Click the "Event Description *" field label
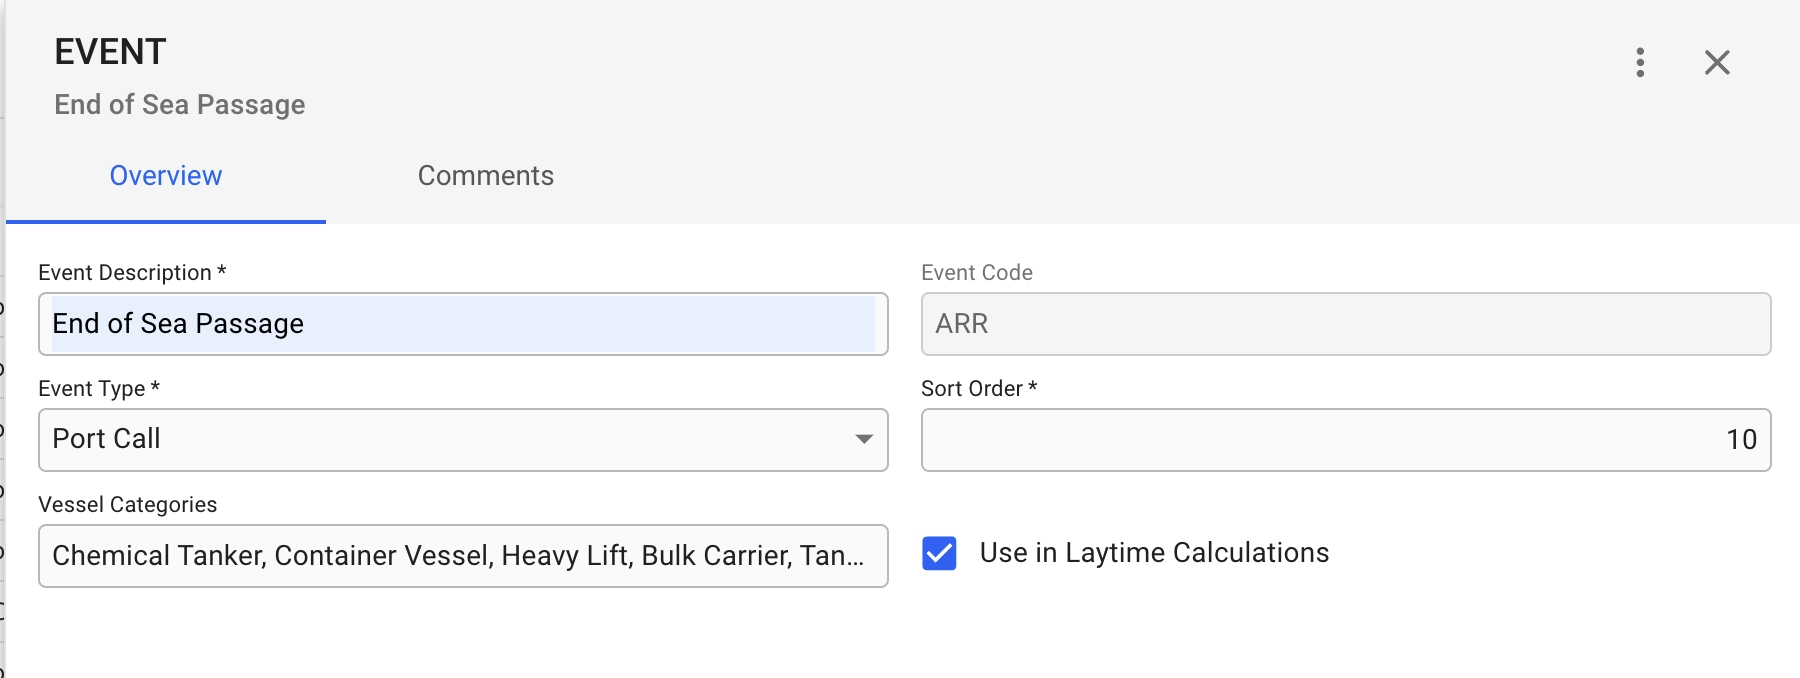 click(x=132, y=273)
